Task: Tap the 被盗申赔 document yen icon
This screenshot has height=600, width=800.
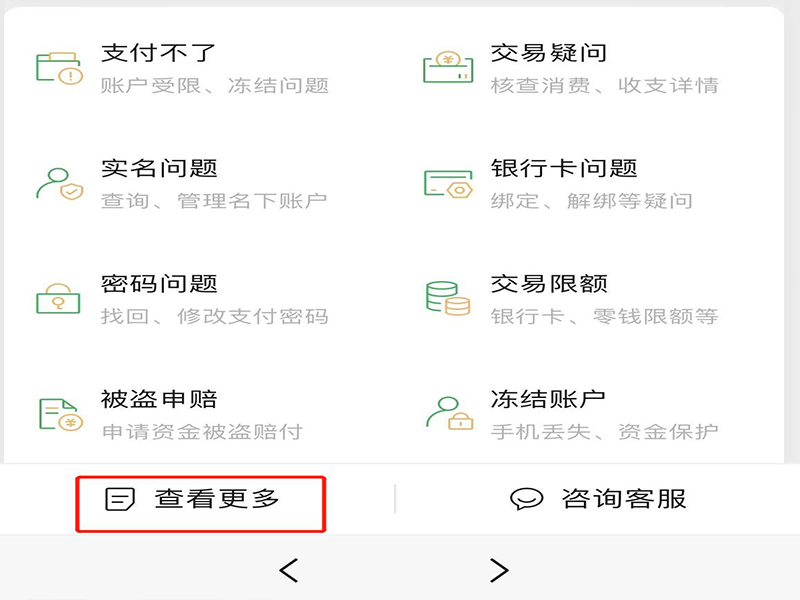Action: [x=61, y=415]
